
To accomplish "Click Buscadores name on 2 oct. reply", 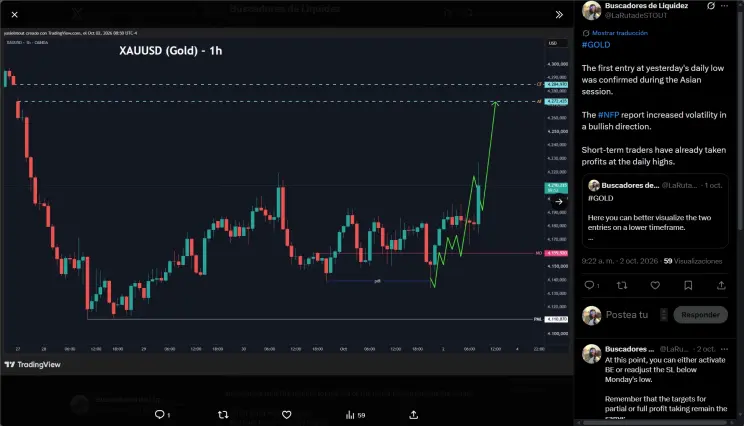I will click(629, 349).
